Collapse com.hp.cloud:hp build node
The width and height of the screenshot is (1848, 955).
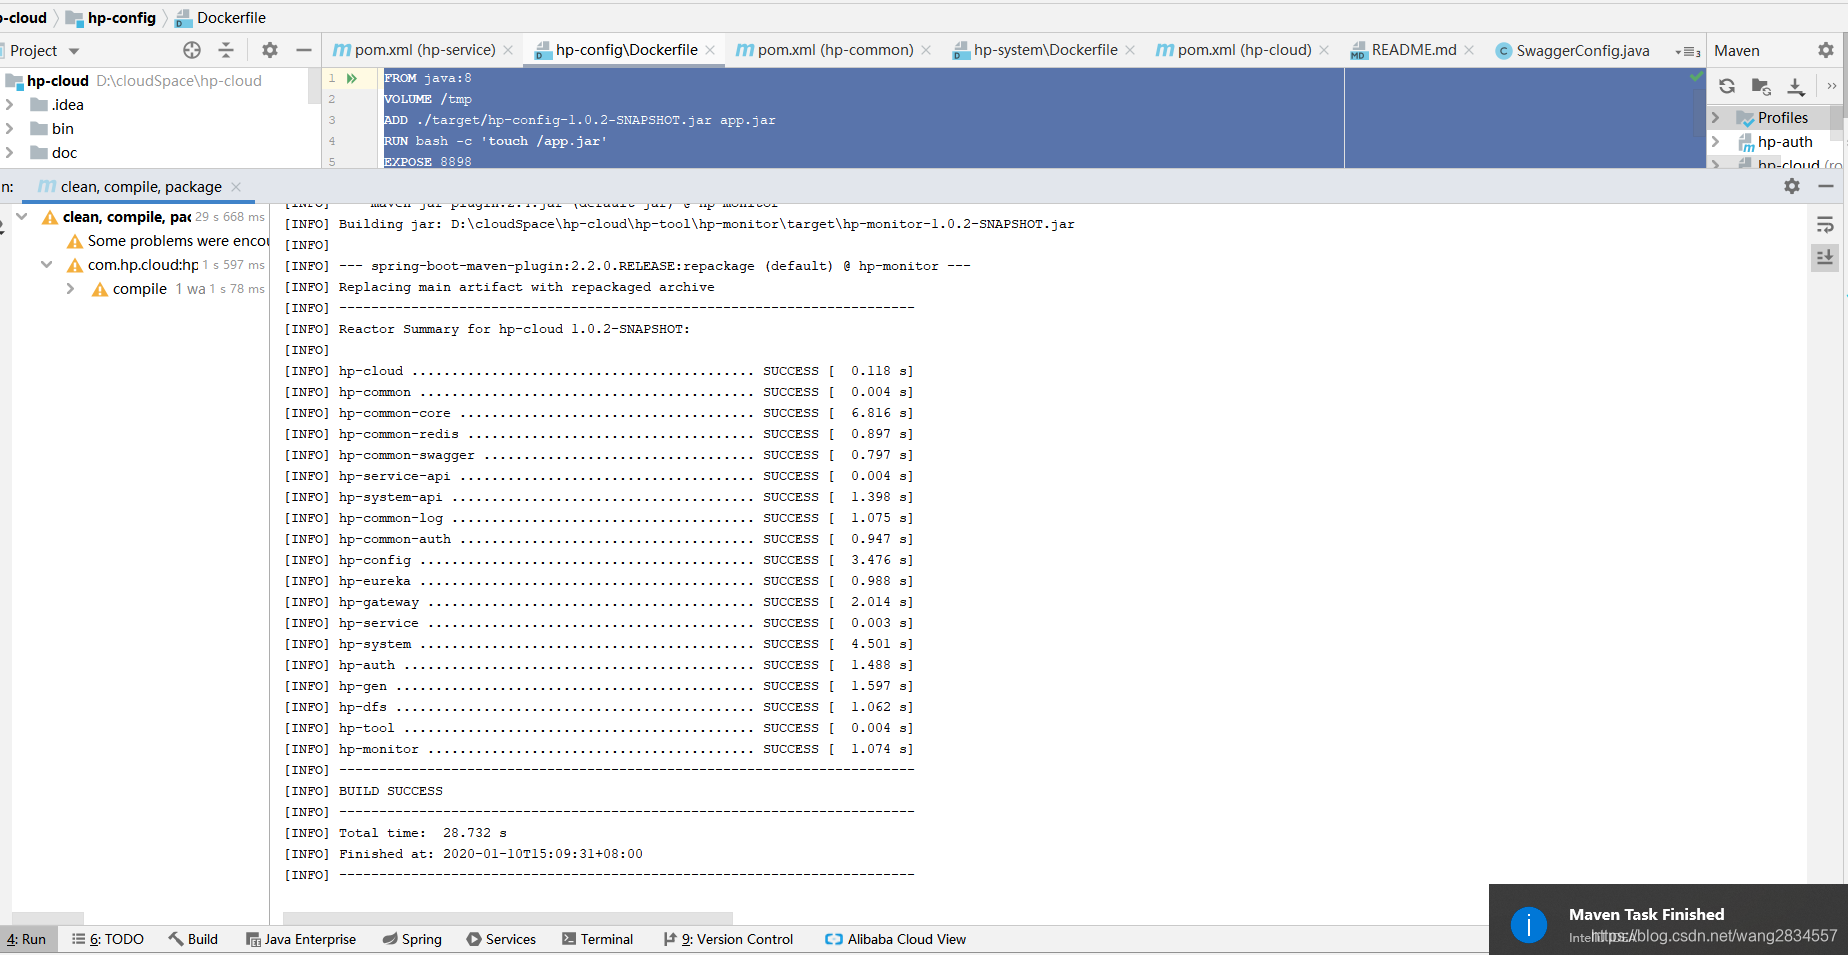46,264
